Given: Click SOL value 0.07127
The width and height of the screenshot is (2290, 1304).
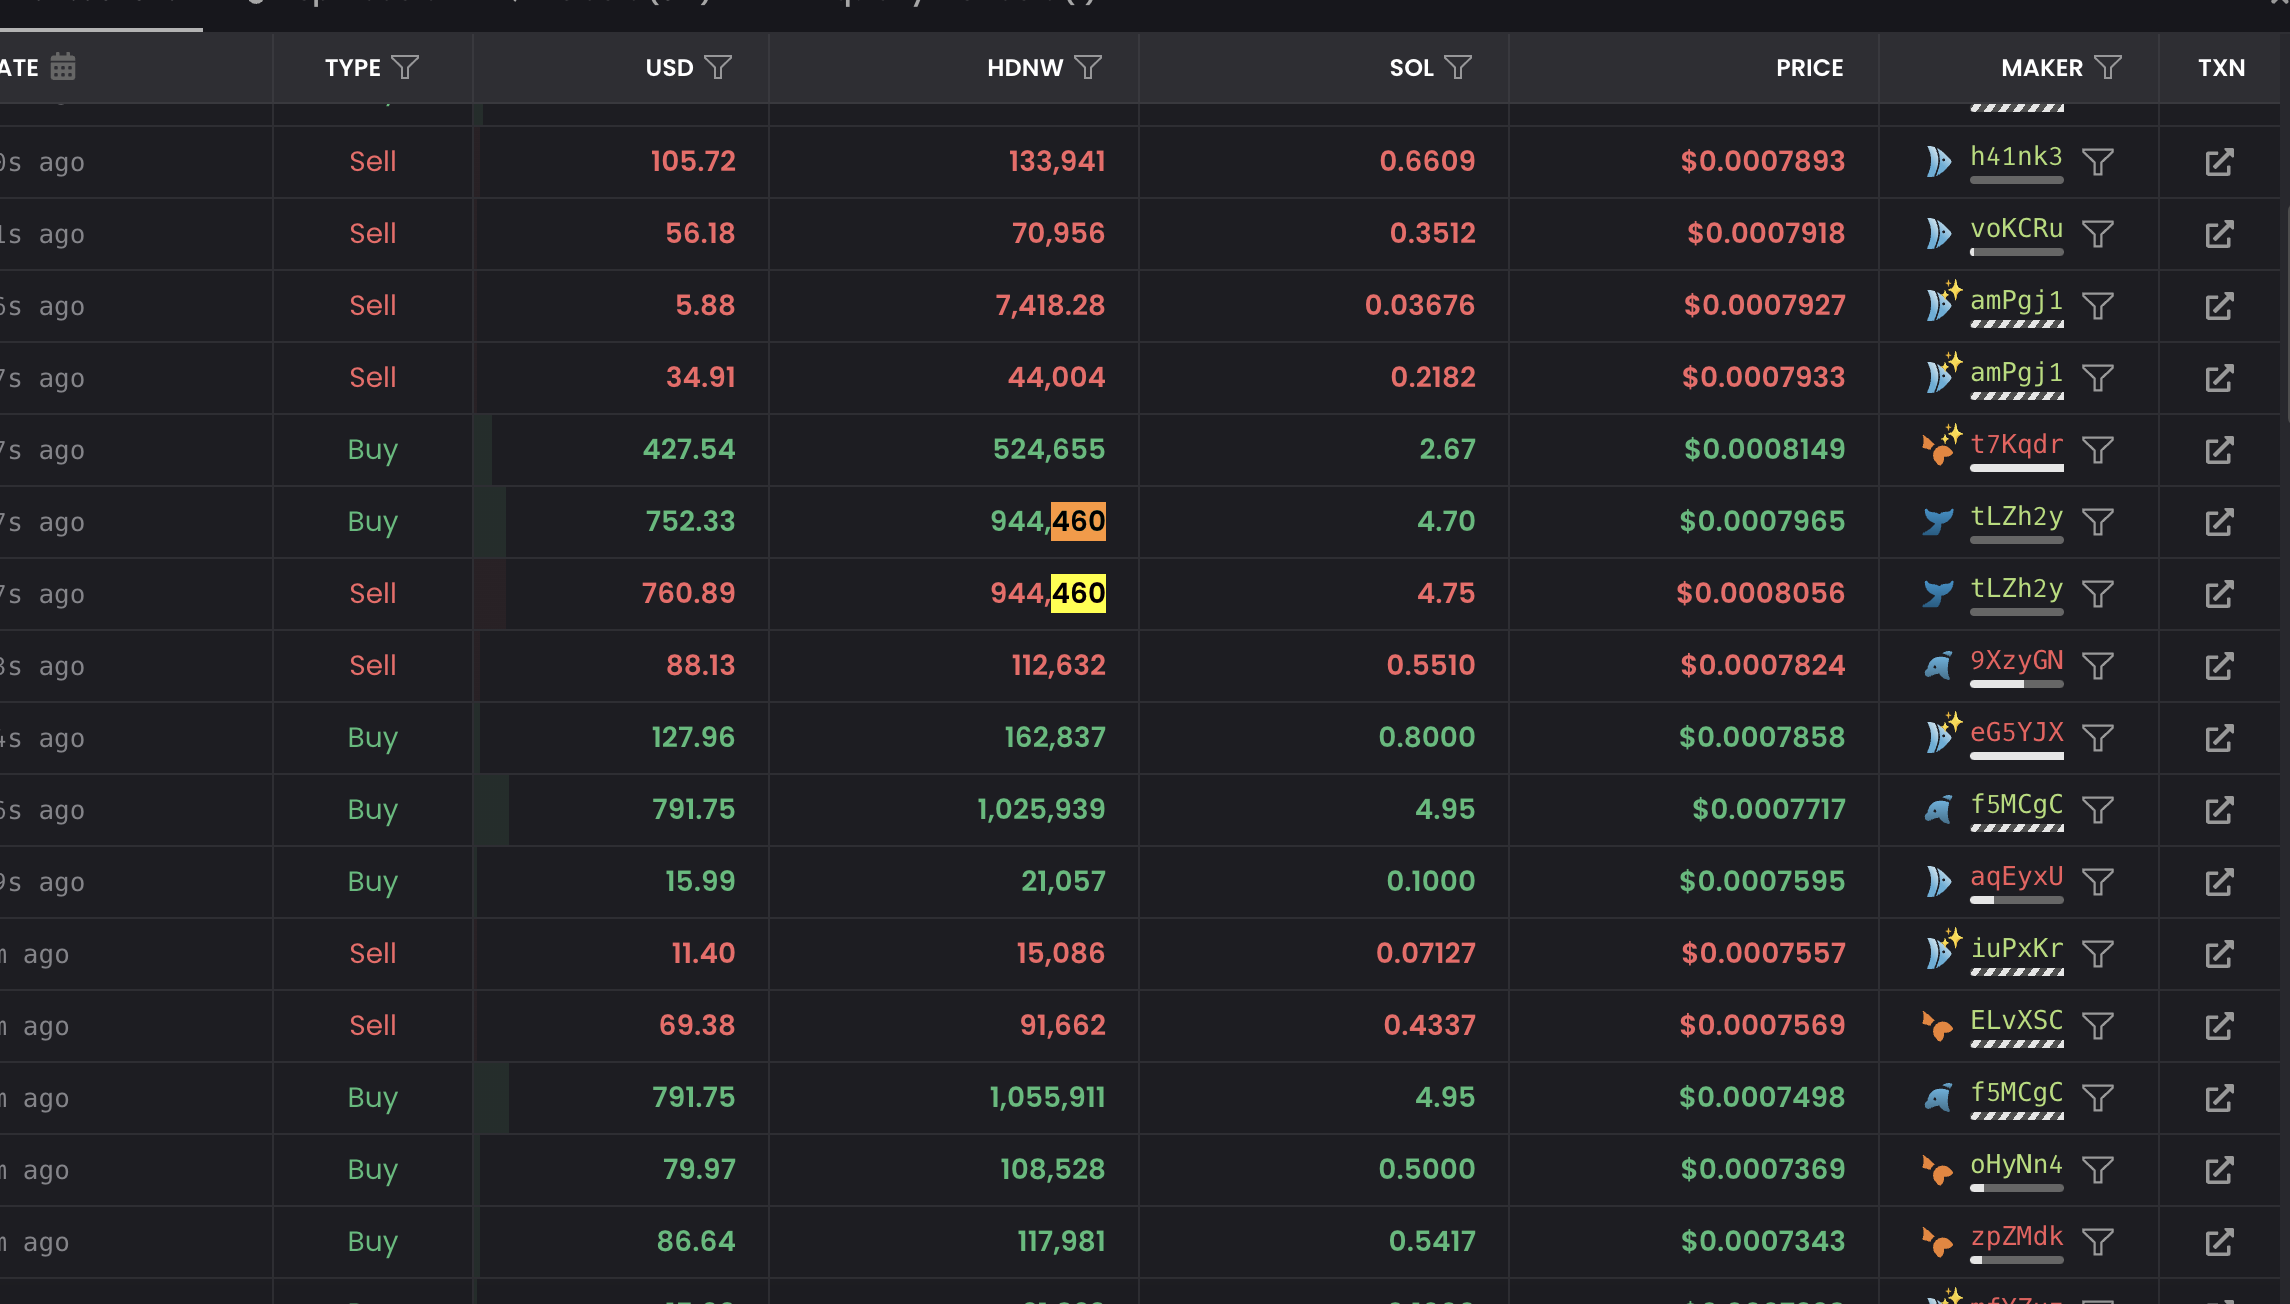Looking at the screenshot, I should [1426, 953].
